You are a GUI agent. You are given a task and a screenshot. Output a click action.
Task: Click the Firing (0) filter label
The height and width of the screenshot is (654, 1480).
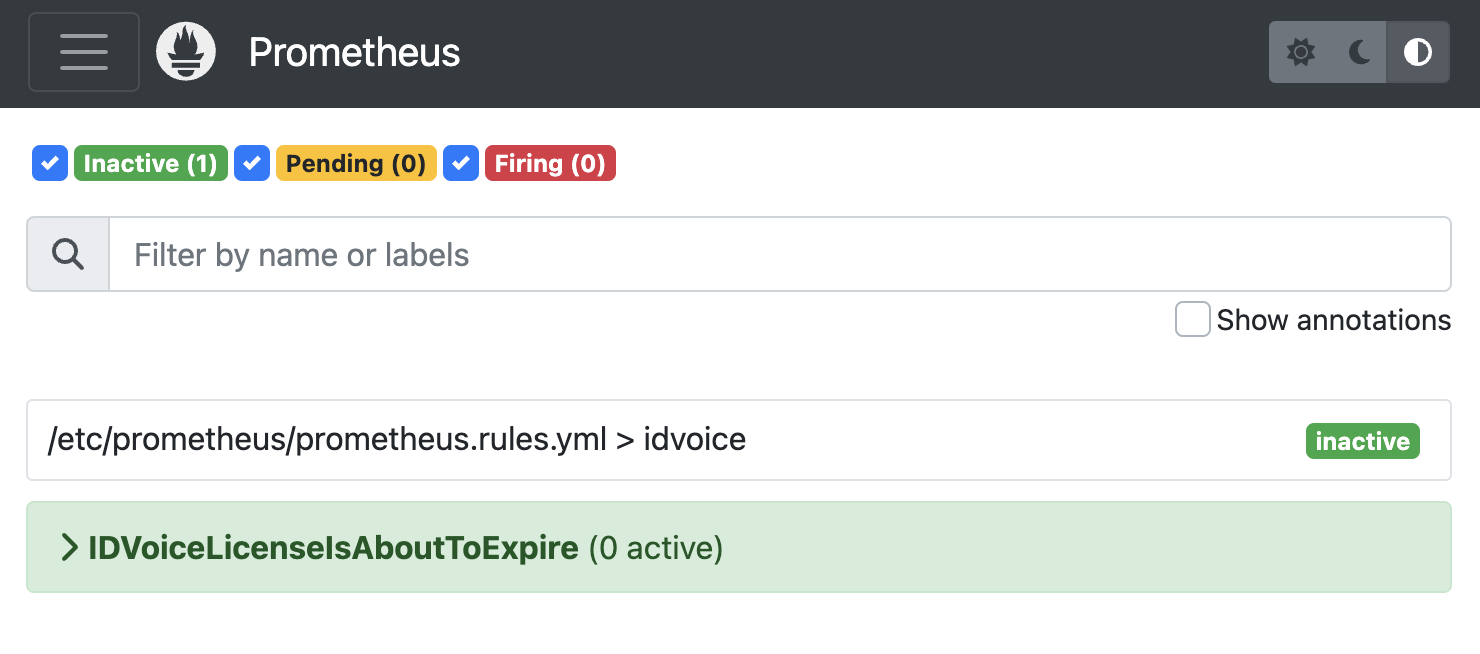[x=550, y=163]
